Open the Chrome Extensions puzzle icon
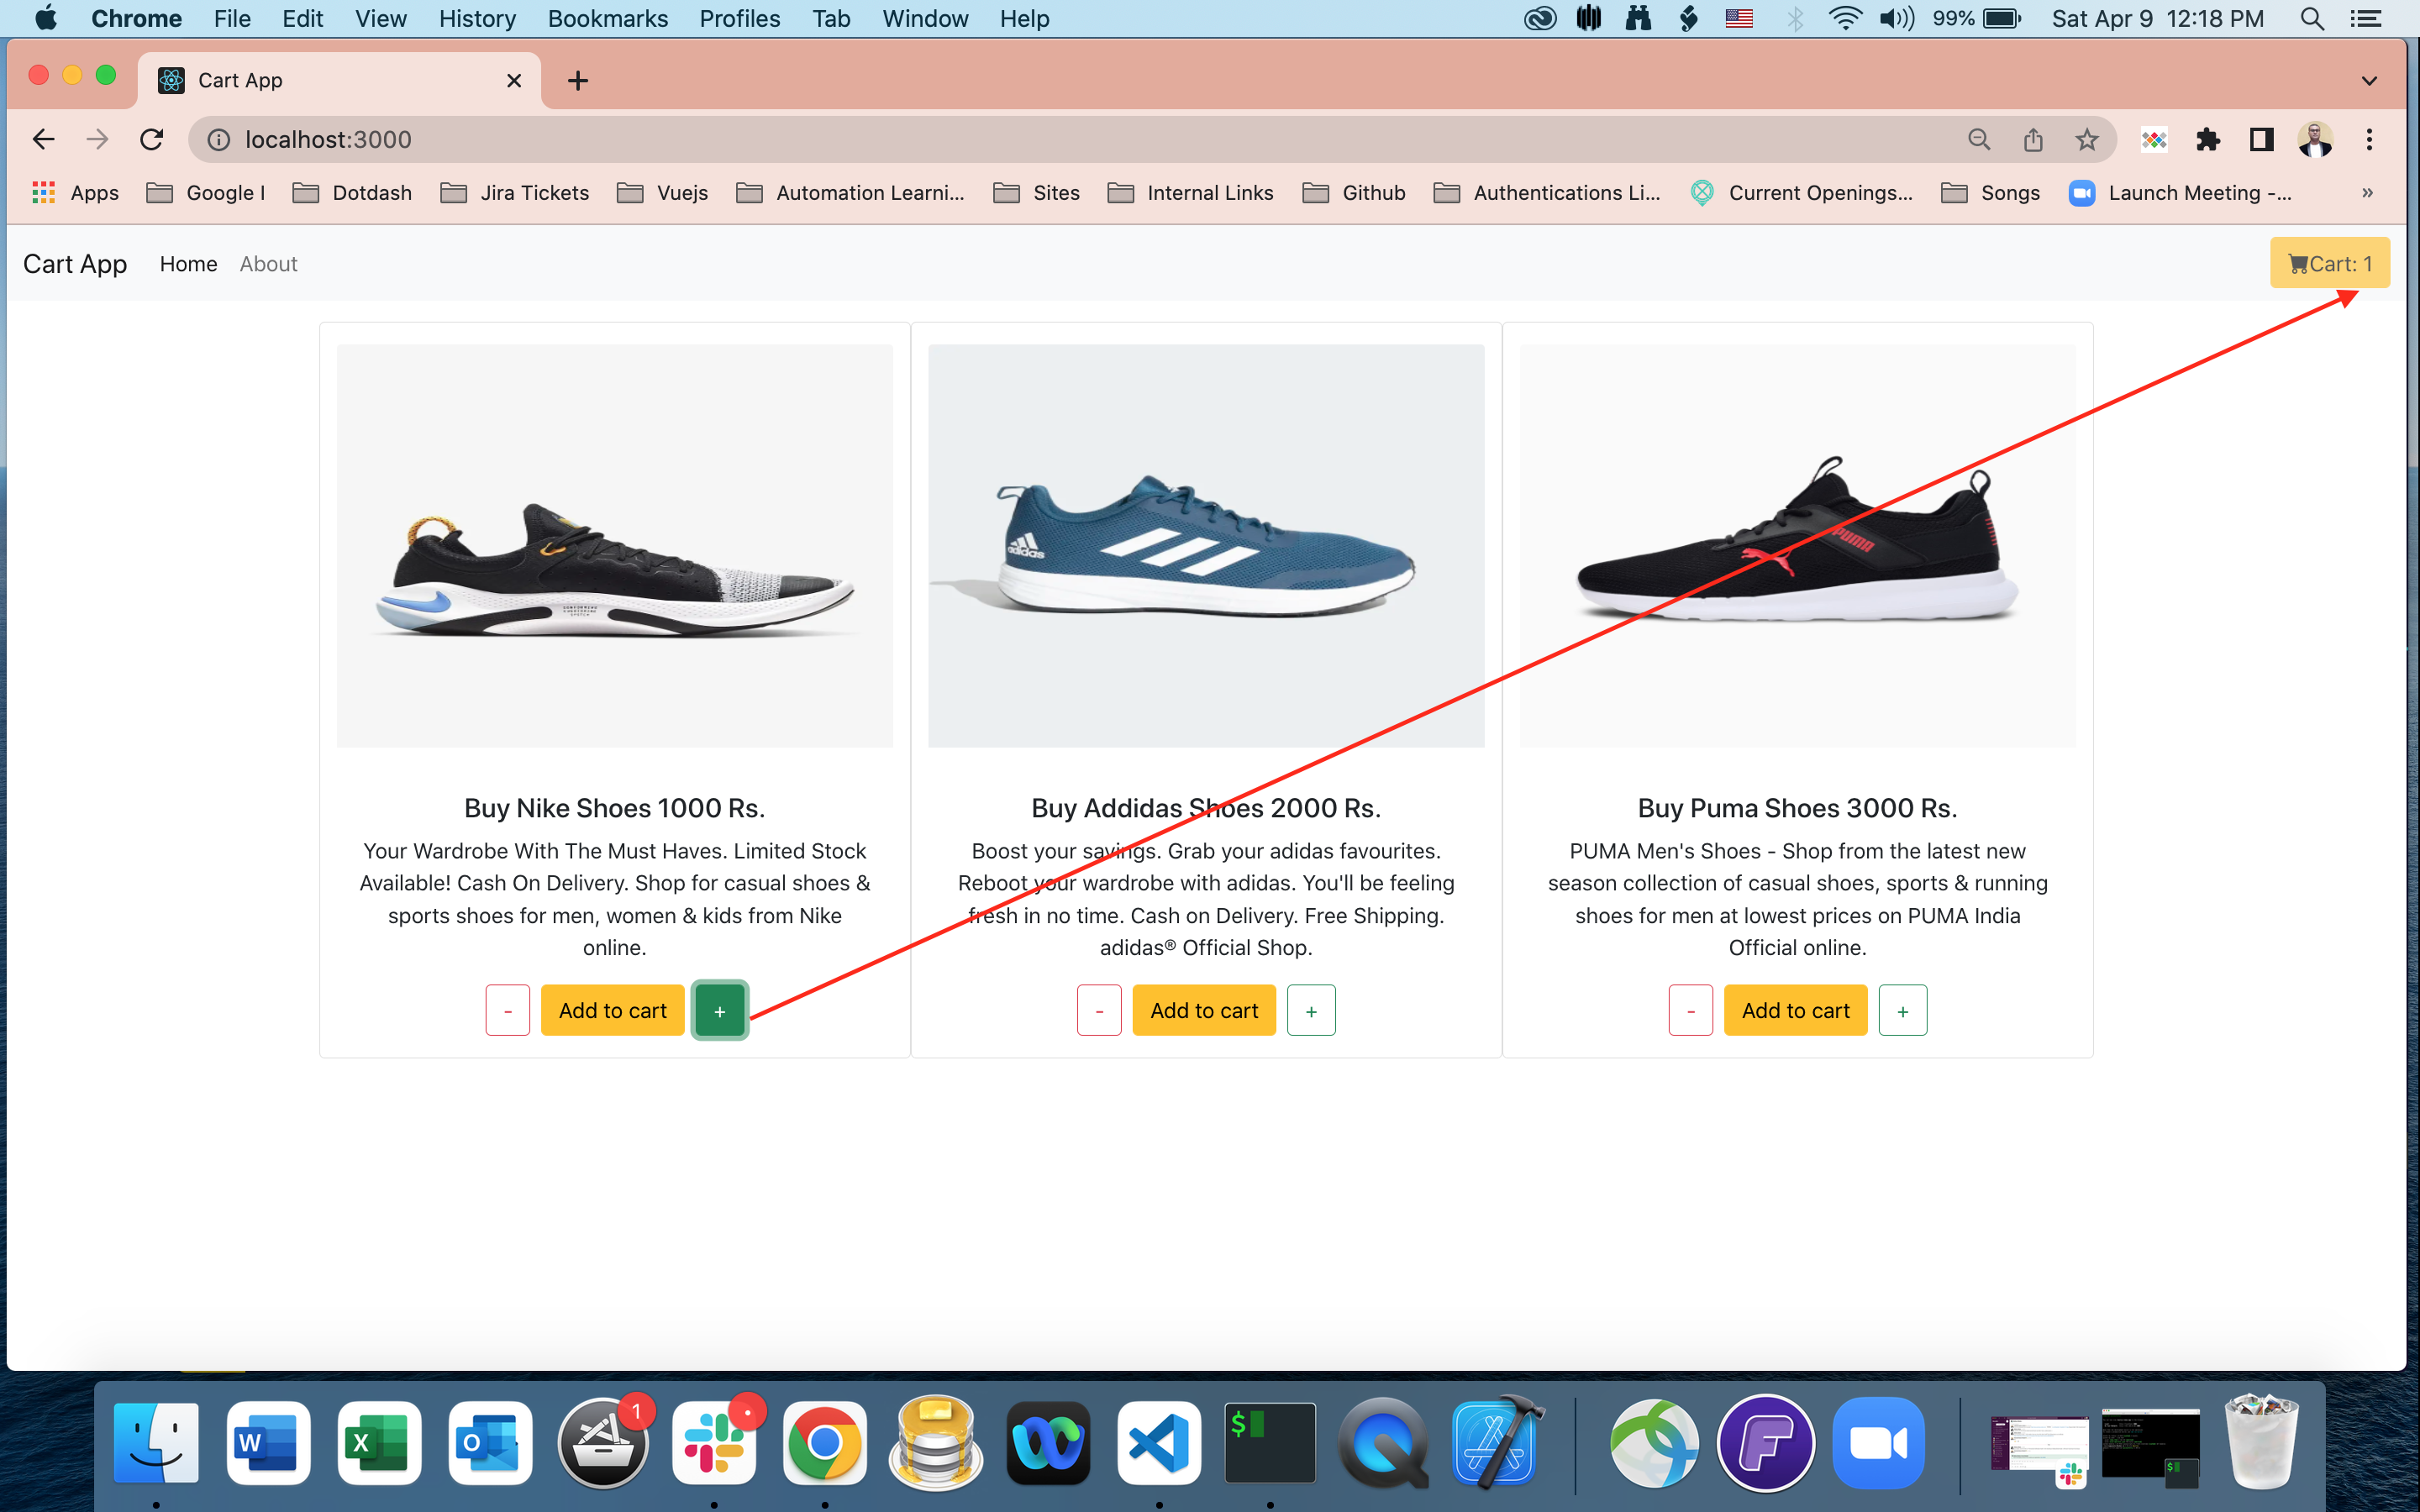 tap(2207, 140)
